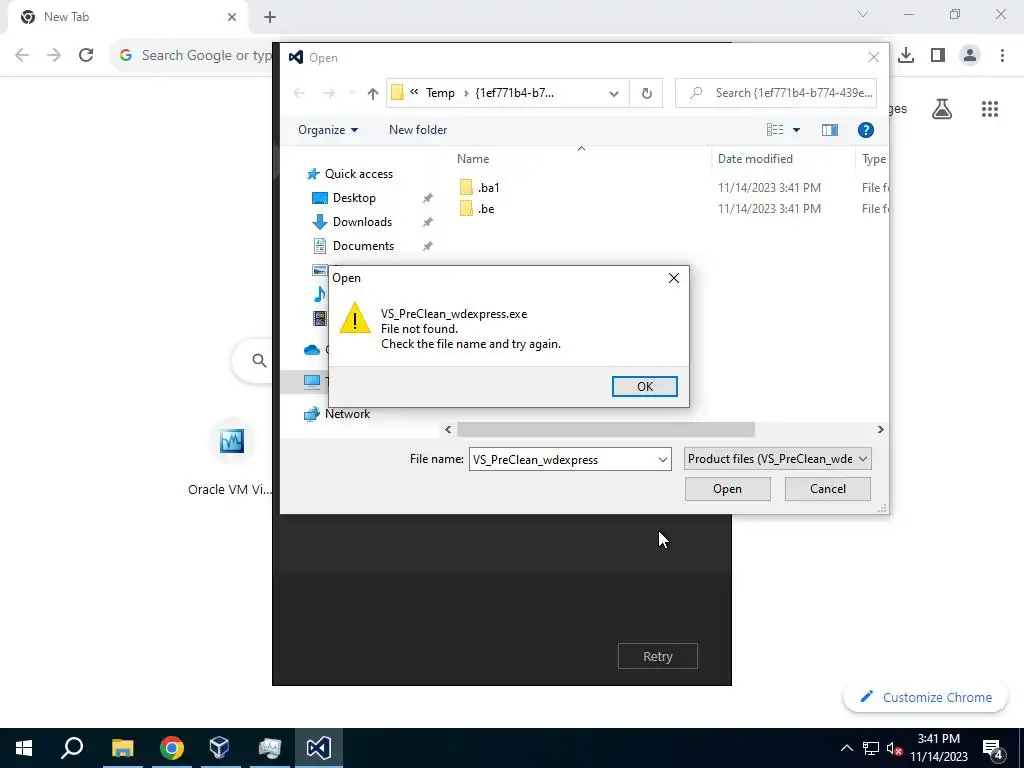The height and width of the screenshot is (768, 1024).
Task: Open Chrome profile icon
Action: click(970, 56)
